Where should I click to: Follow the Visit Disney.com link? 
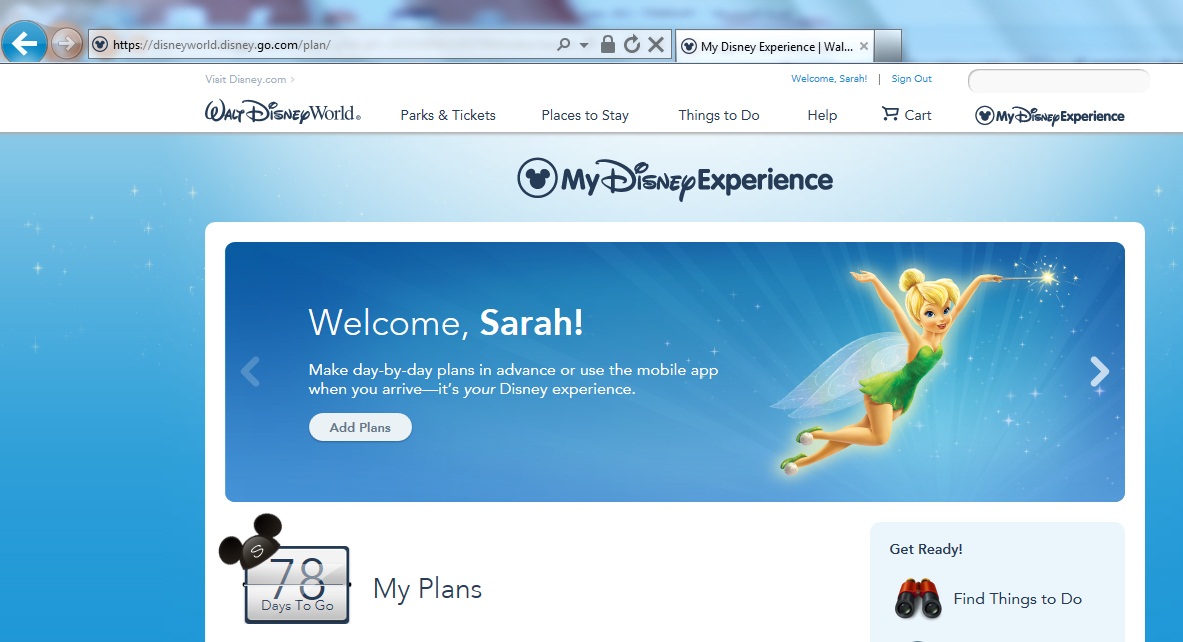[249, 79]
